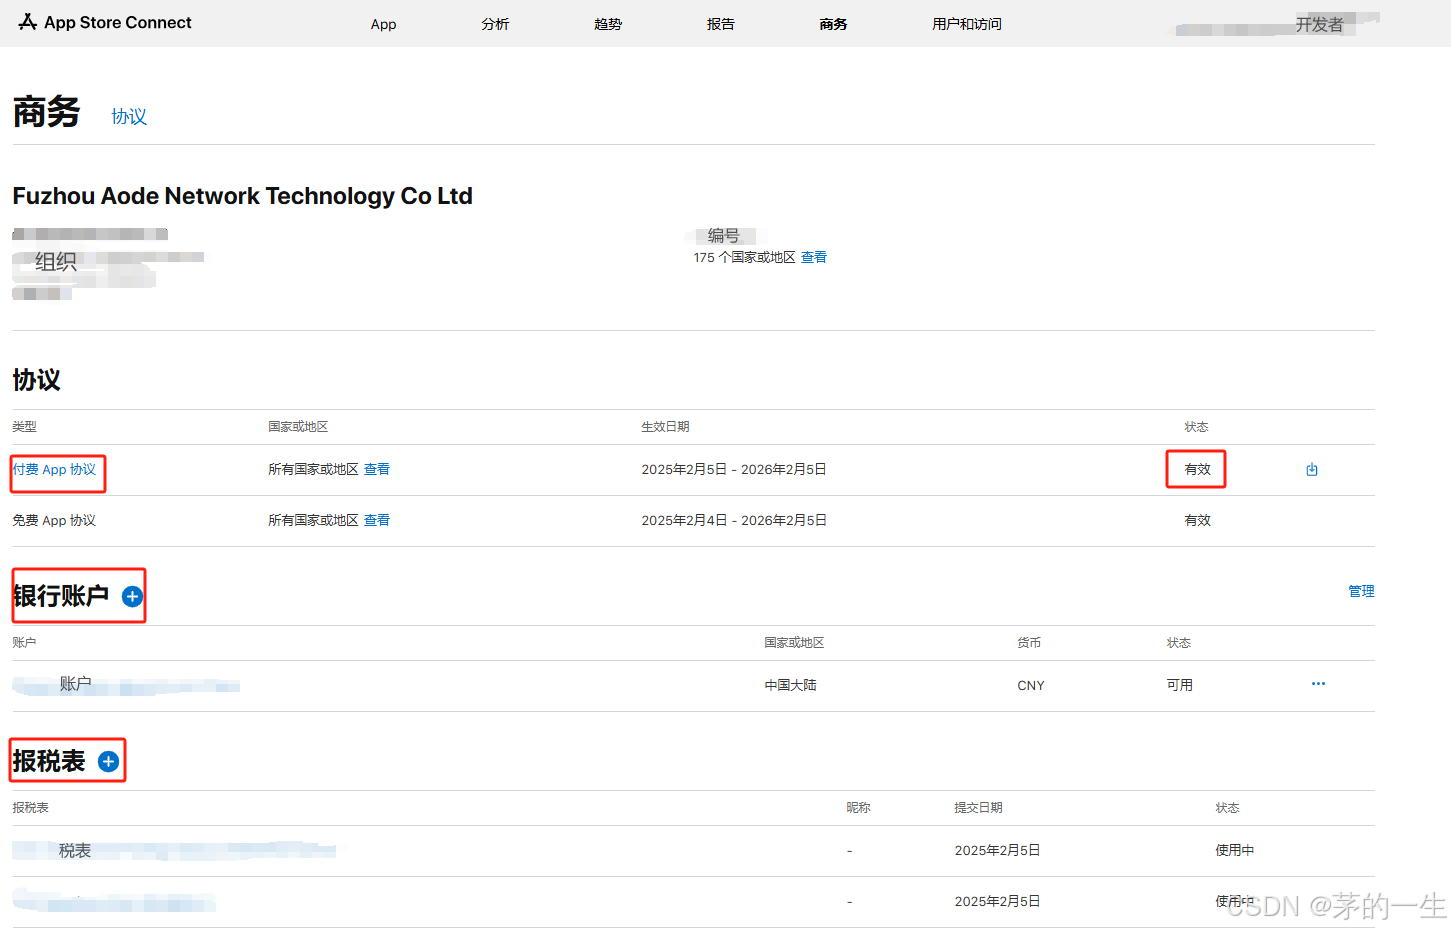Click the 可用 bank account status
This screenshot has height=932, width=1451.
coord(1179,685)
